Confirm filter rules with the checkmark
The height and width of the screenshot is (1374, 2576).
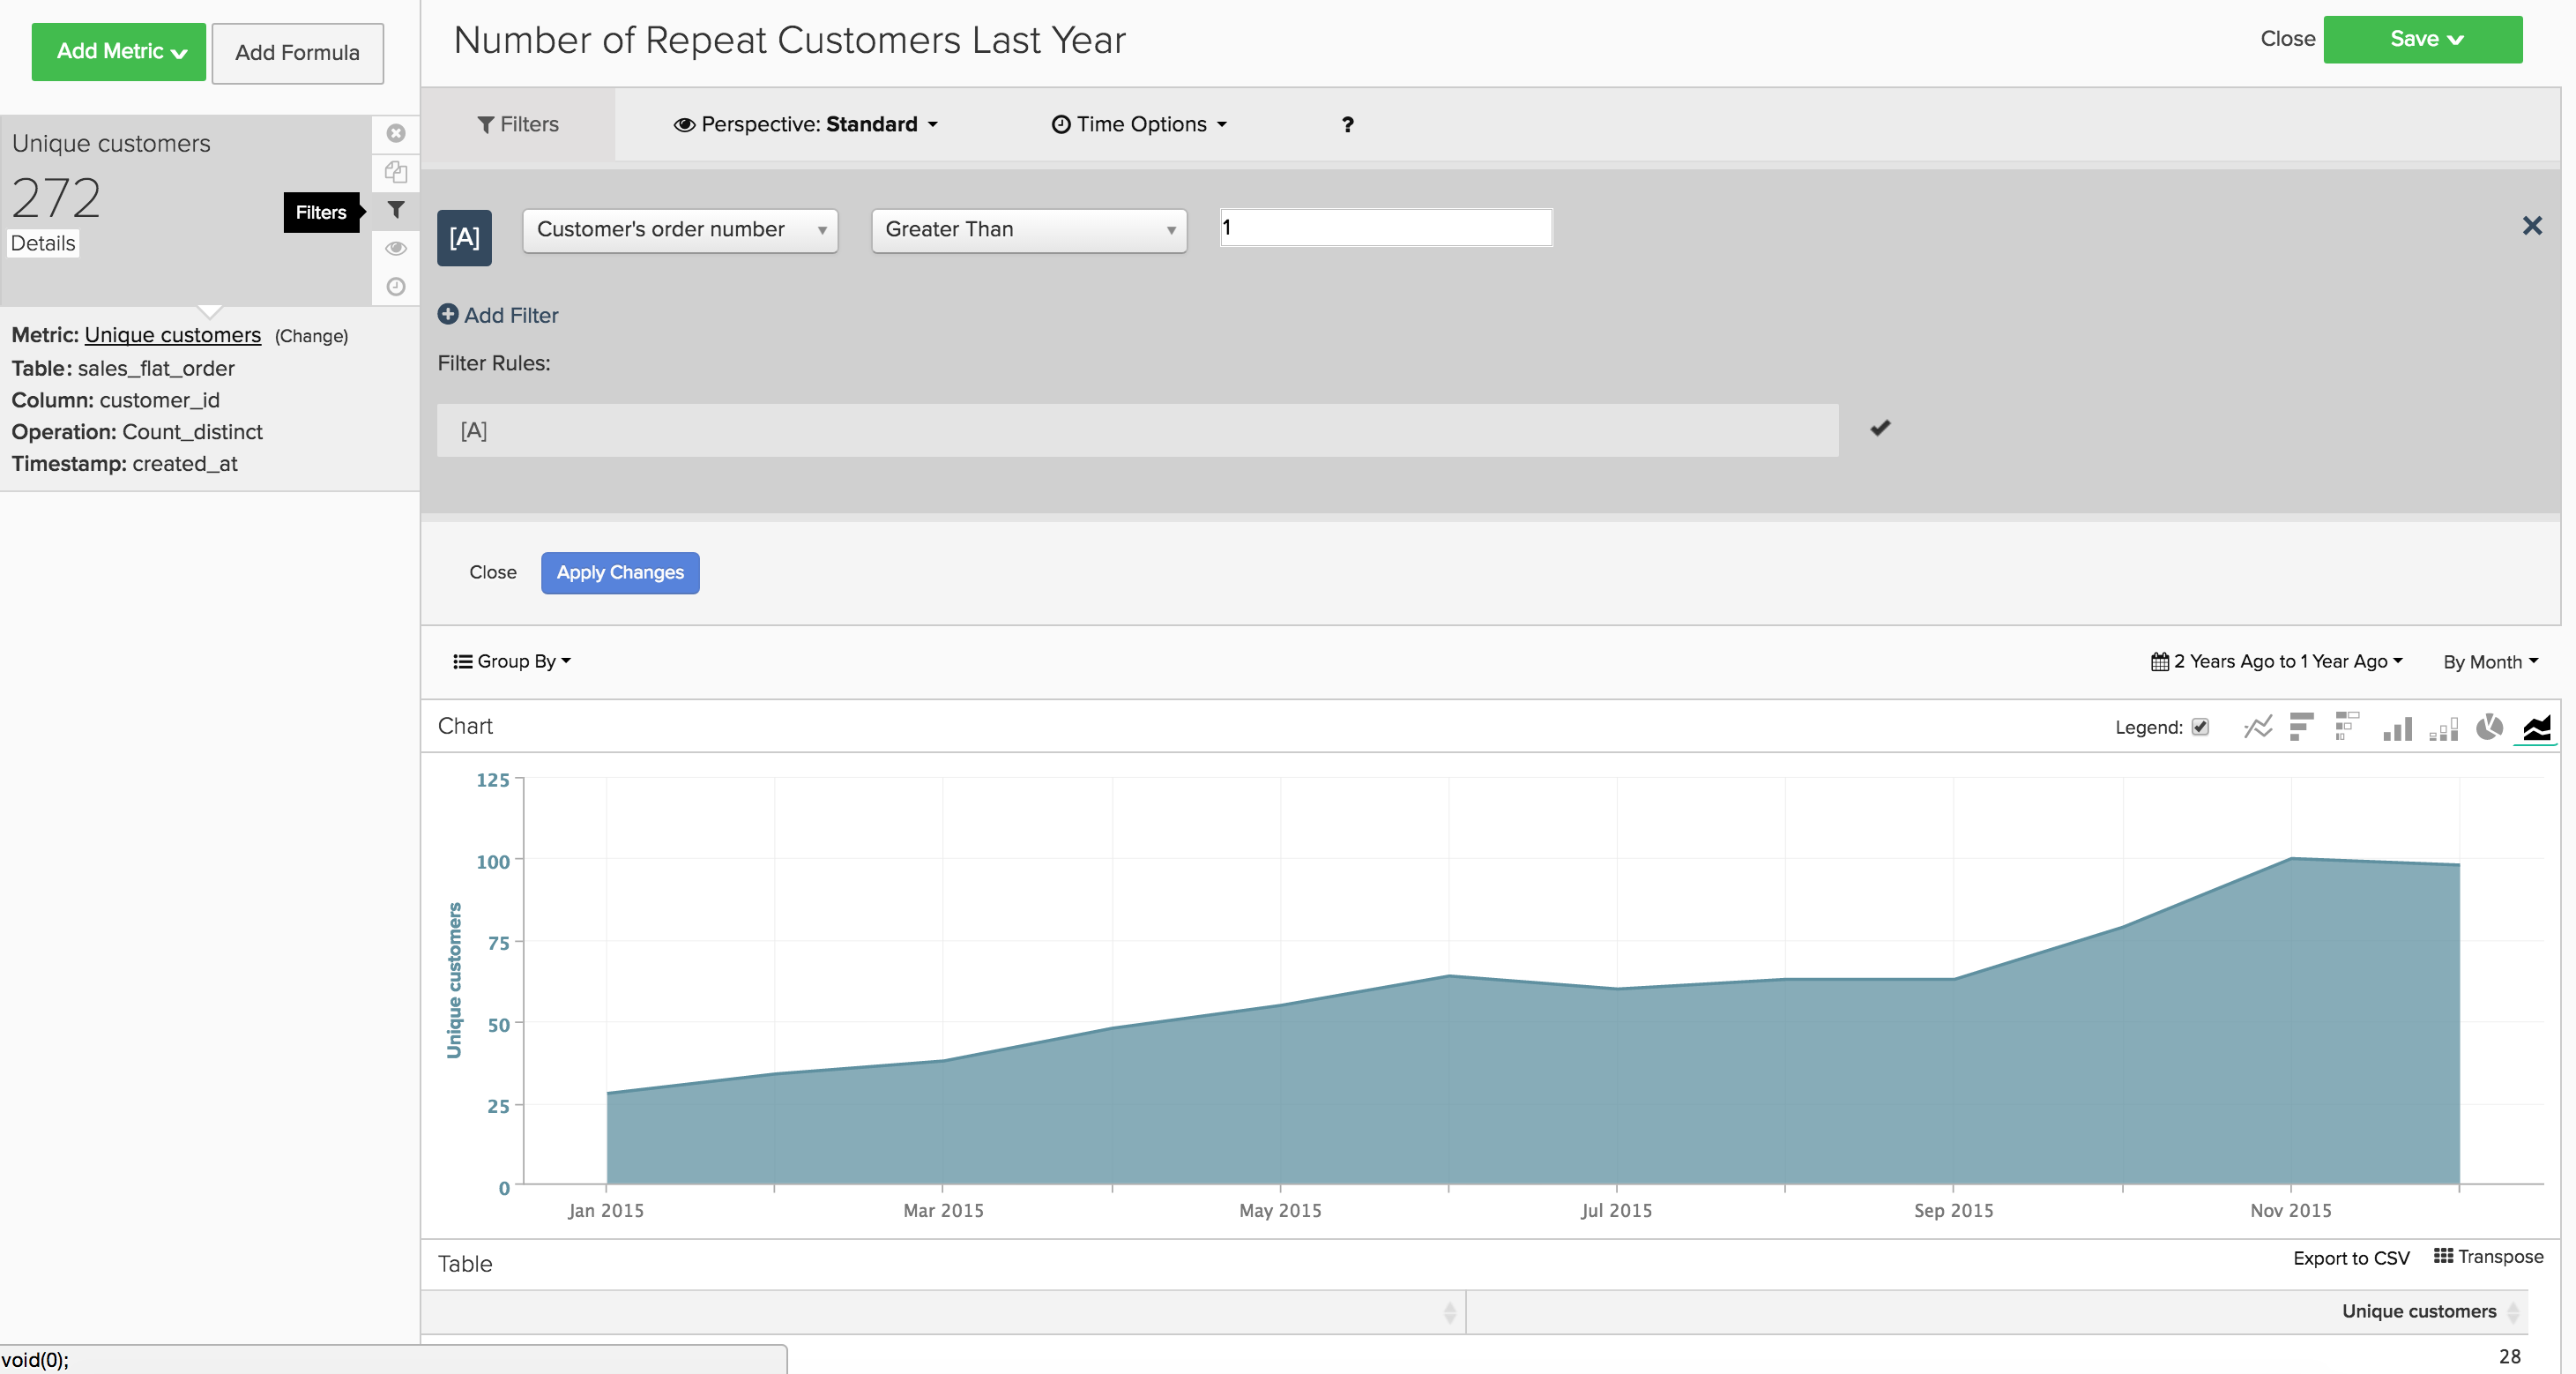1880,428
